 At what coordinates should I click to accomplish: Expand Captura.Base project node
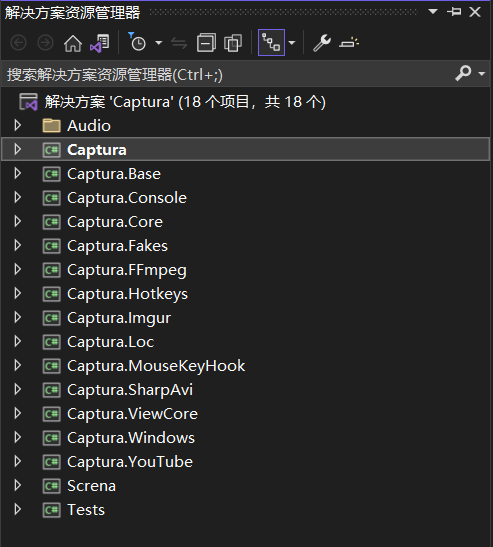17,173
